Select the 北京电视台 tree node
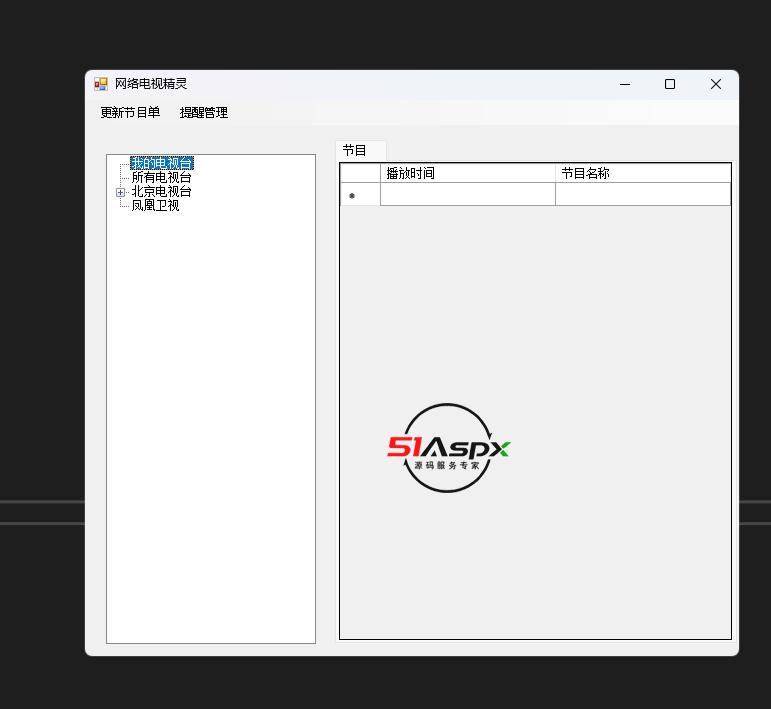Screen dimensions: 771x709 click(x=161, y=192)
